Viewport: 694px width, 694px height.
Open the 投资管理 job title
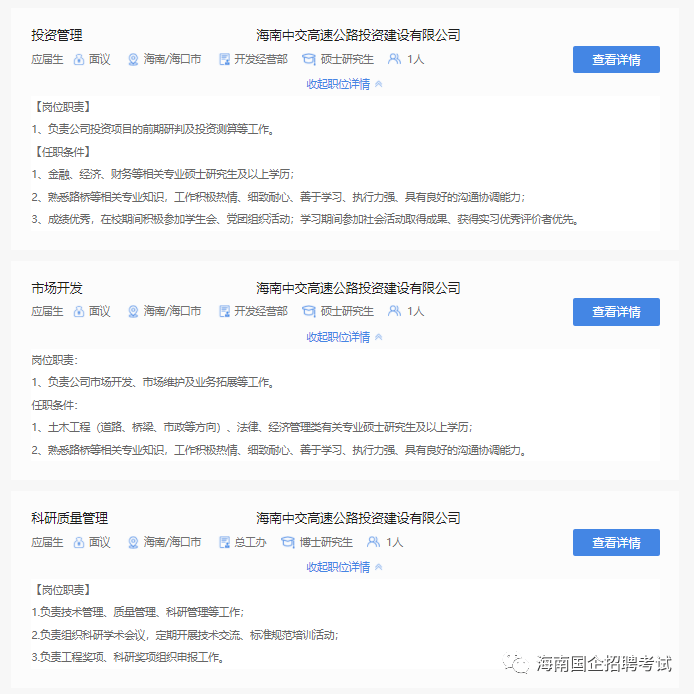pyautogui.click(x=57, y=35)
